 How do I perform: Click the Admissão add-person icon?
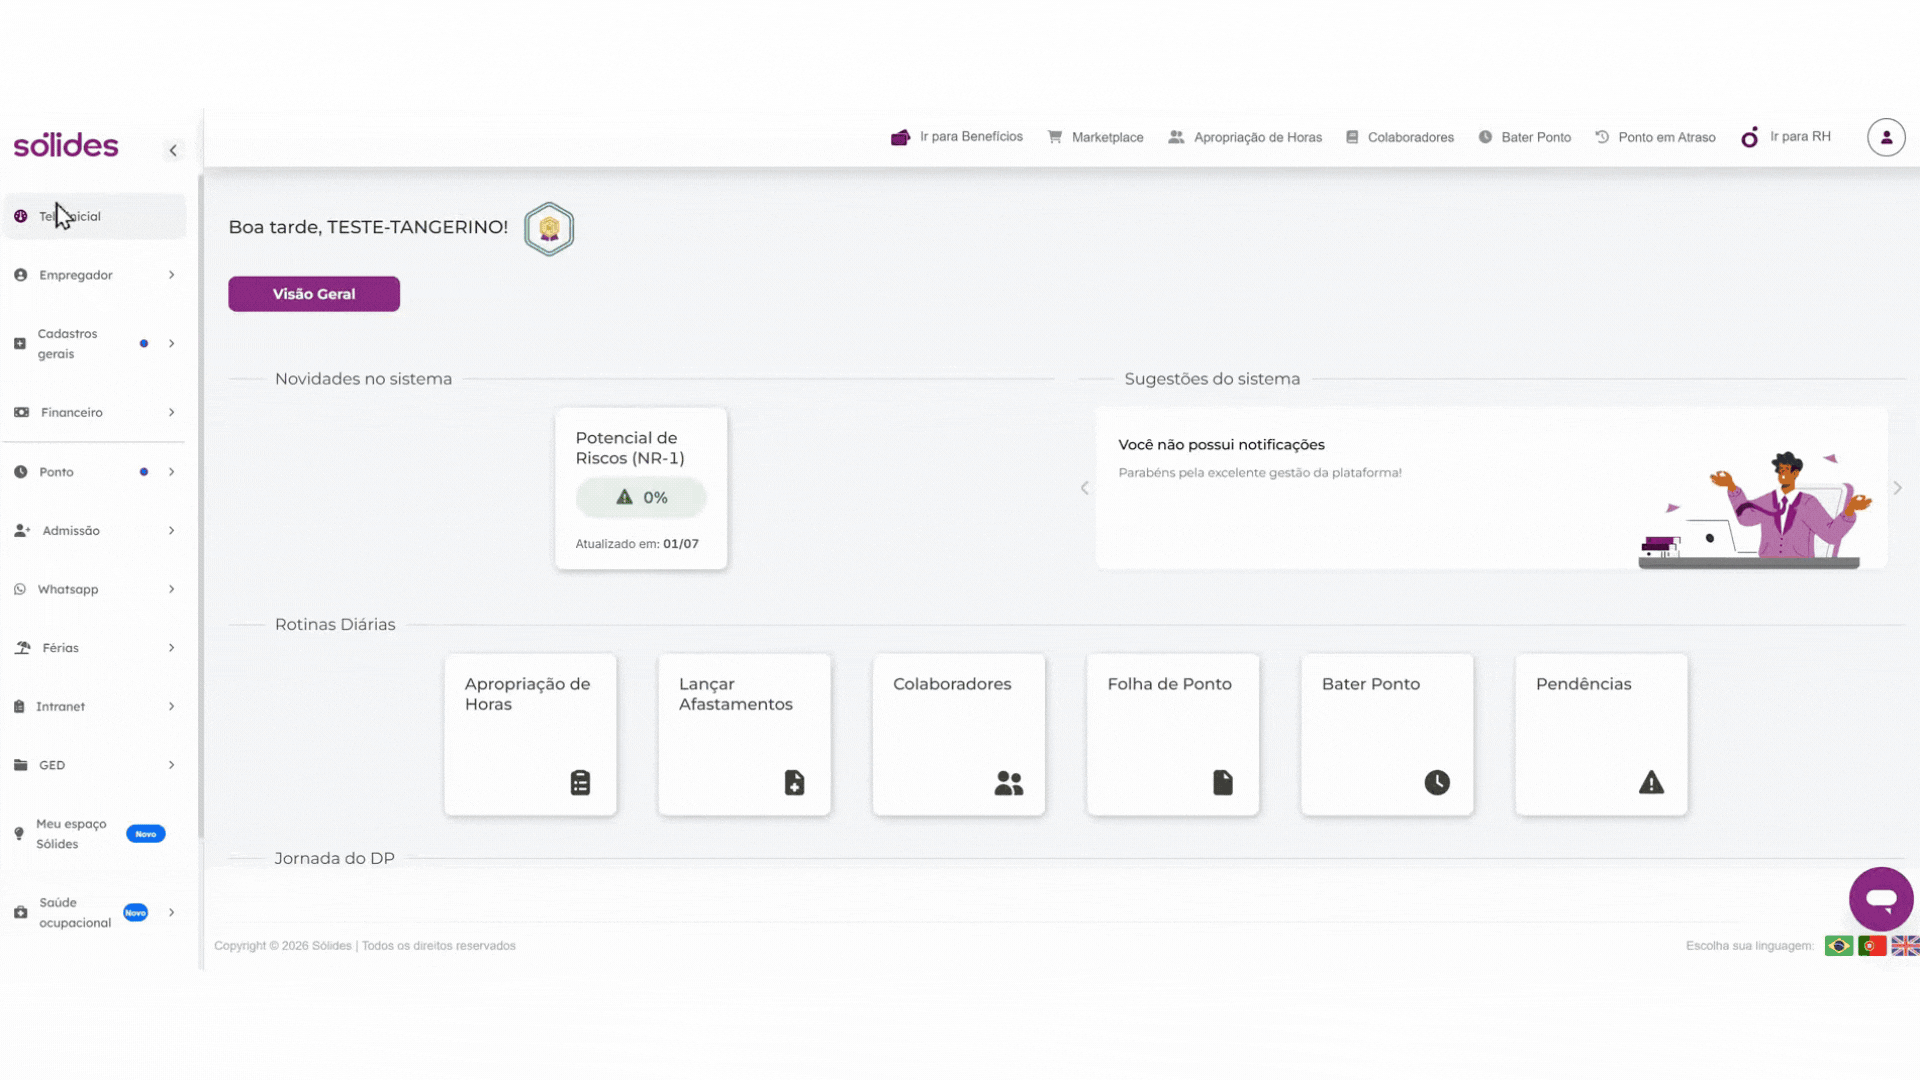point(22,531)
